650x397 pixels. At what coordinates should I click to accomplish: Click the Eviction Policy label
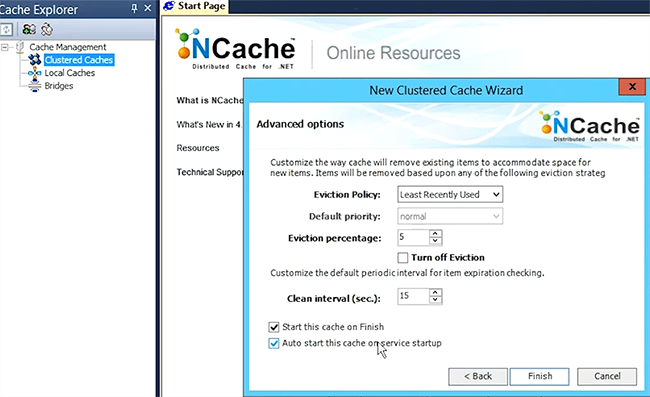tap(347, 195)
